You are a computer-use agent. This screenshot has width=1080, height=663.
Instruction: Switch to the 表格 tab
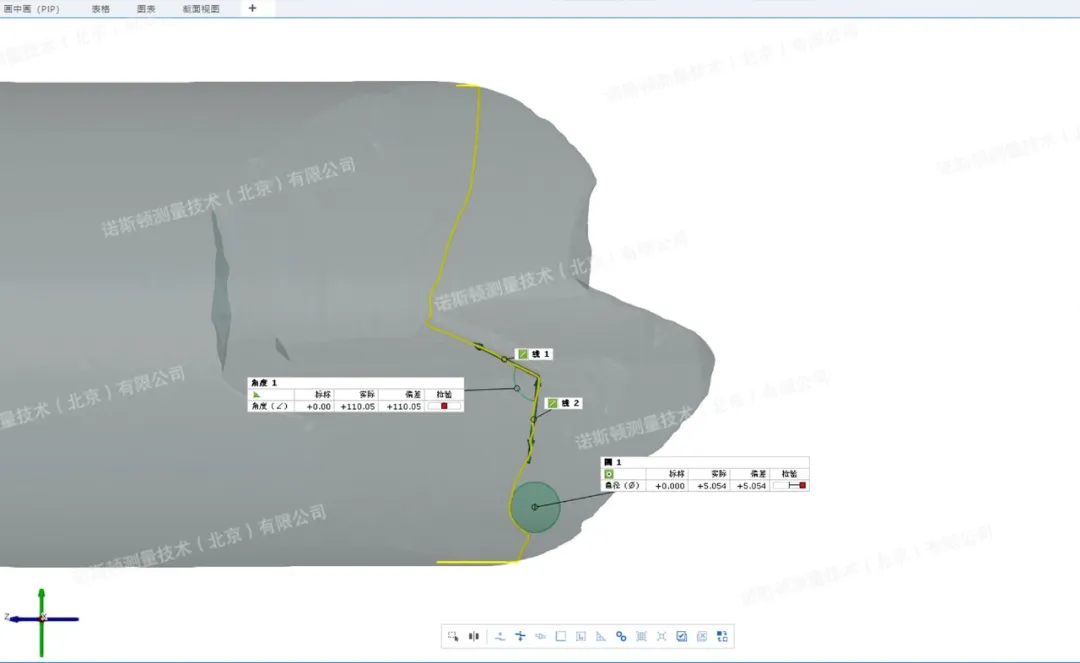pyautogui.click(x=101, y=9)
